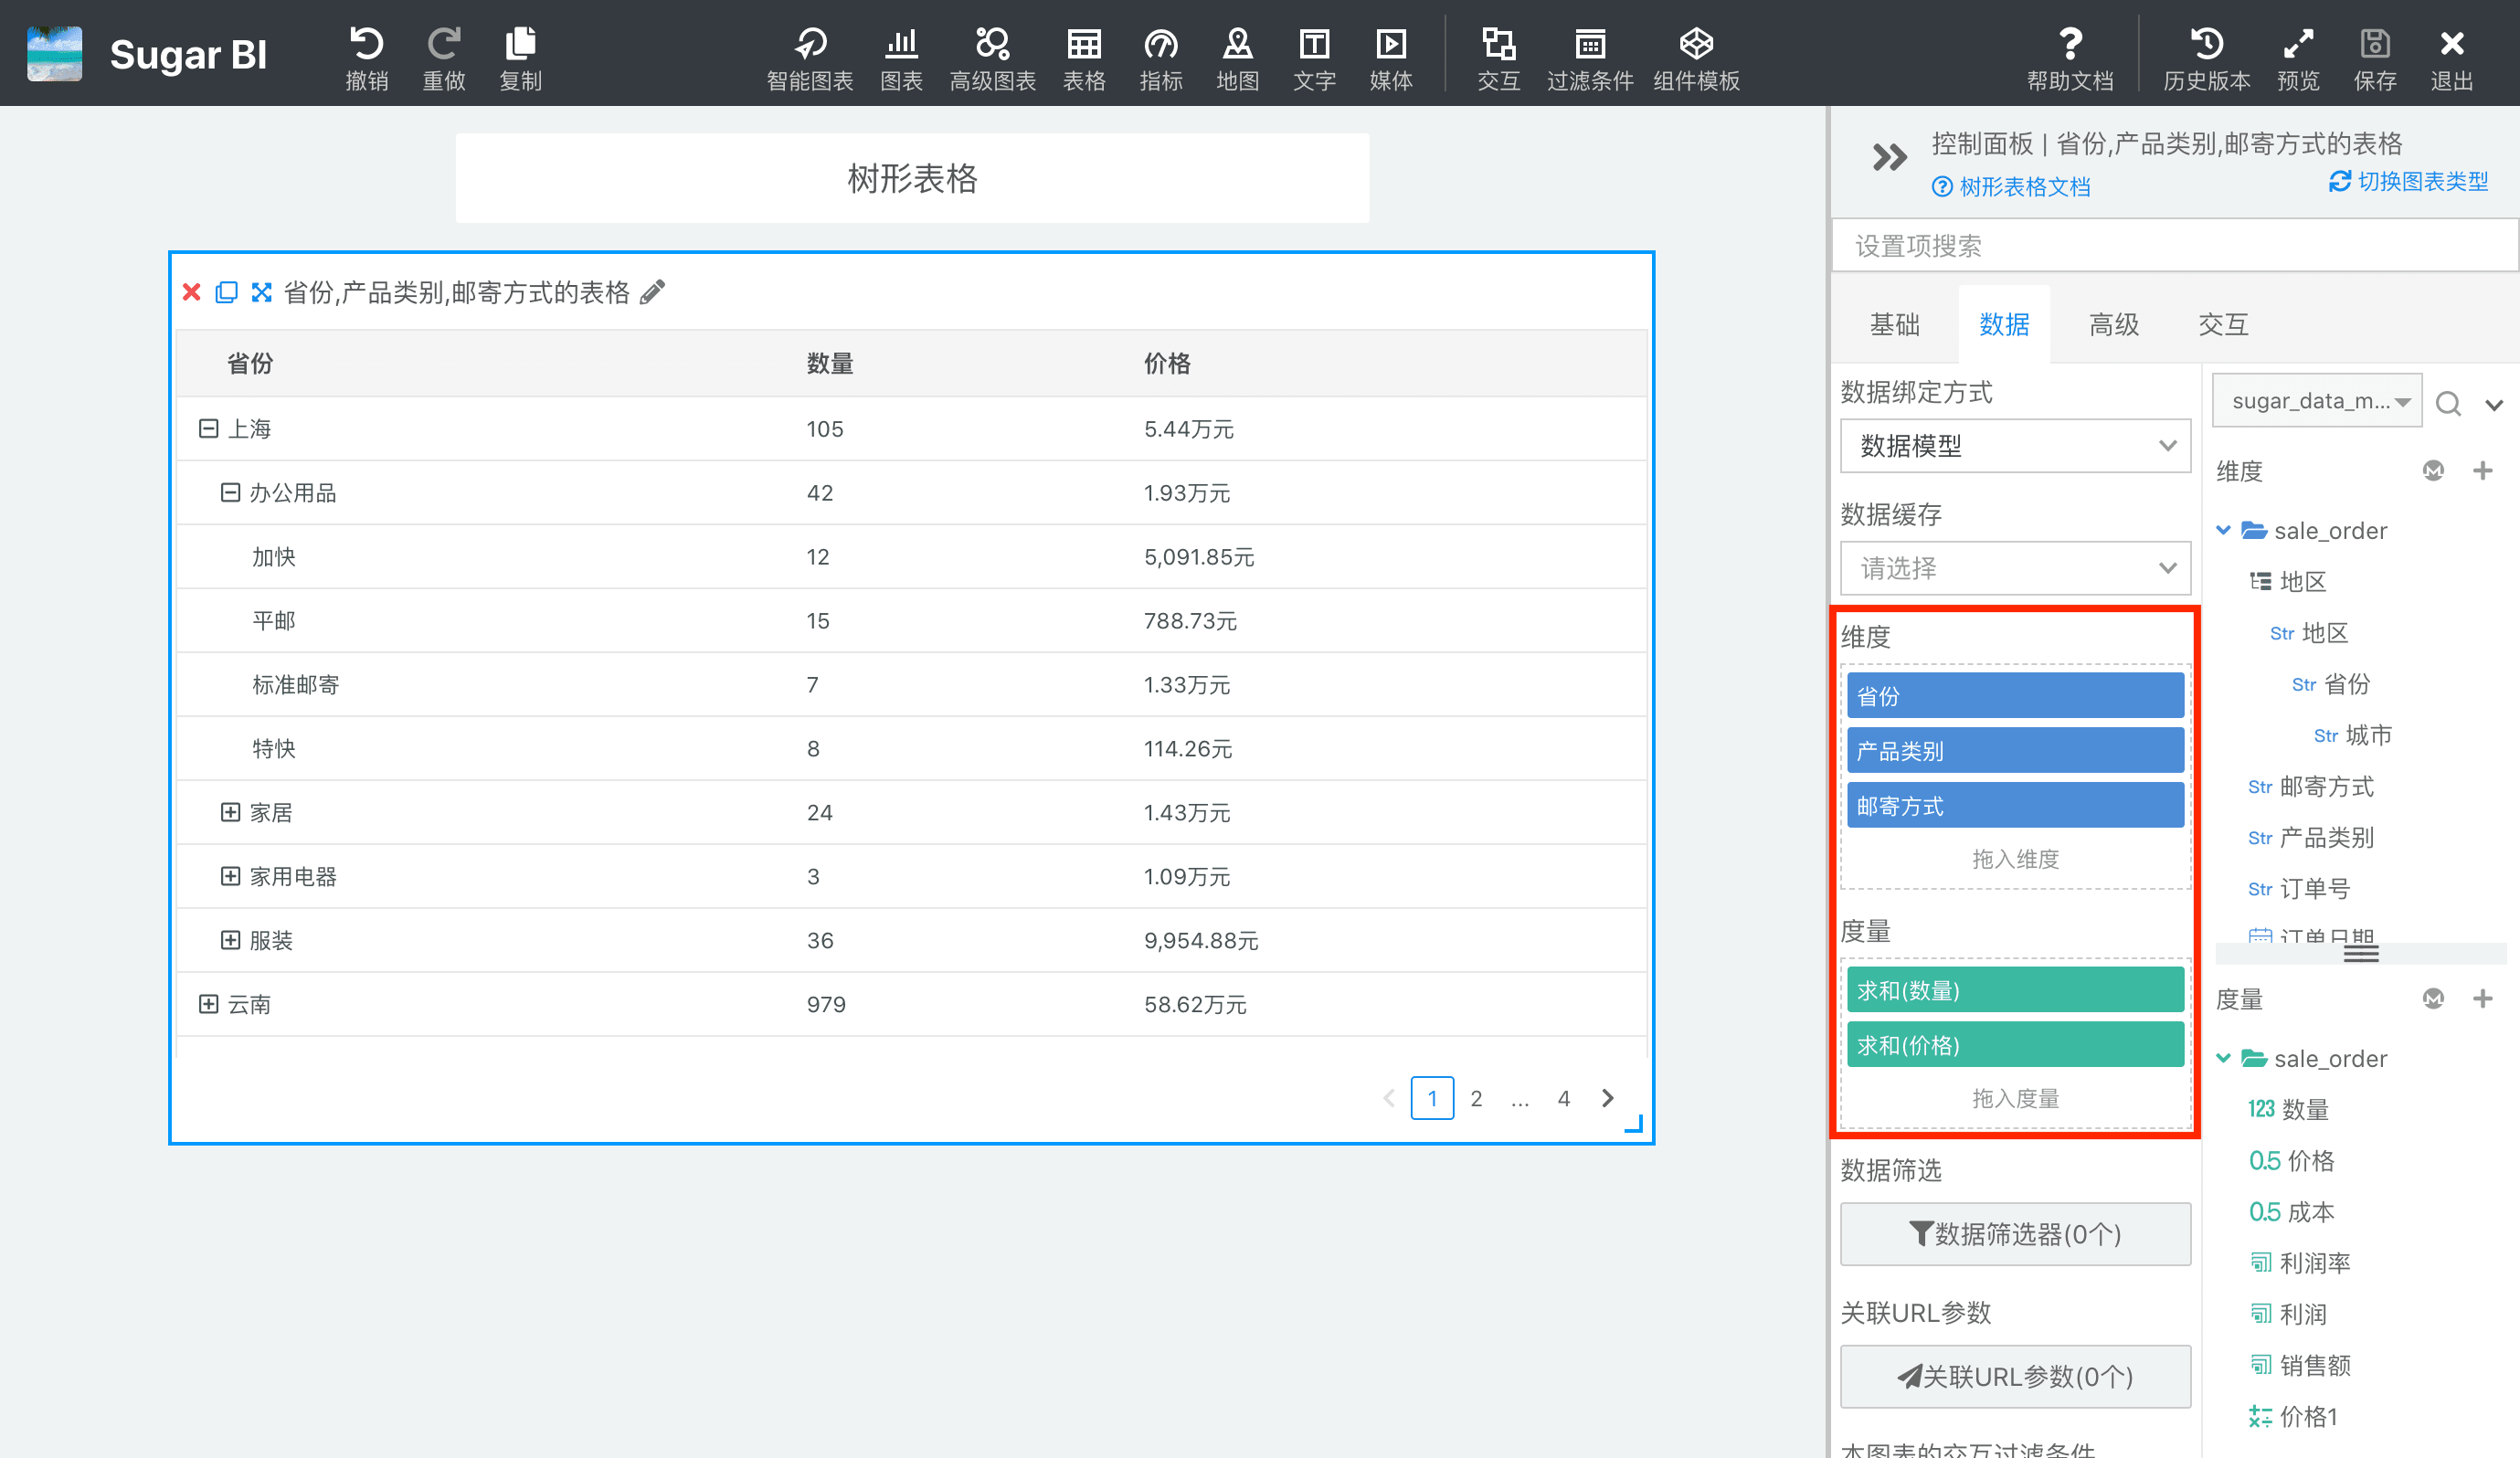
Task: Click the 保存 save icon
Action: [2375, 44]
